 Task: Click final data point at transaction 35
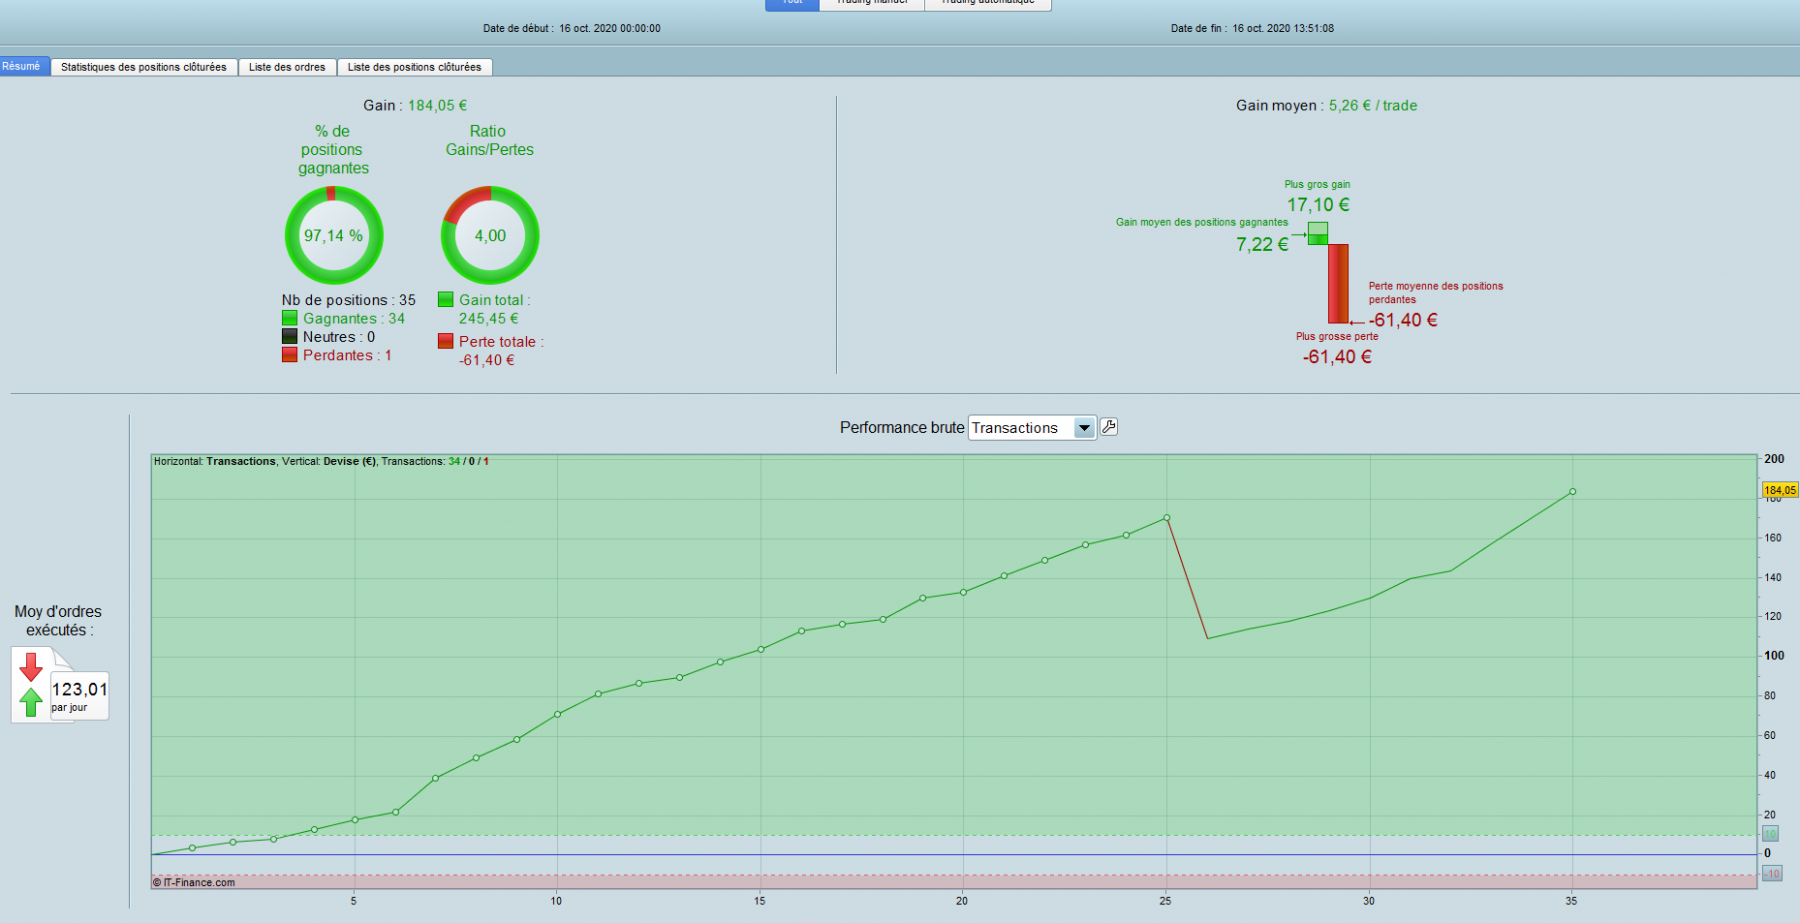(1573, 491)
